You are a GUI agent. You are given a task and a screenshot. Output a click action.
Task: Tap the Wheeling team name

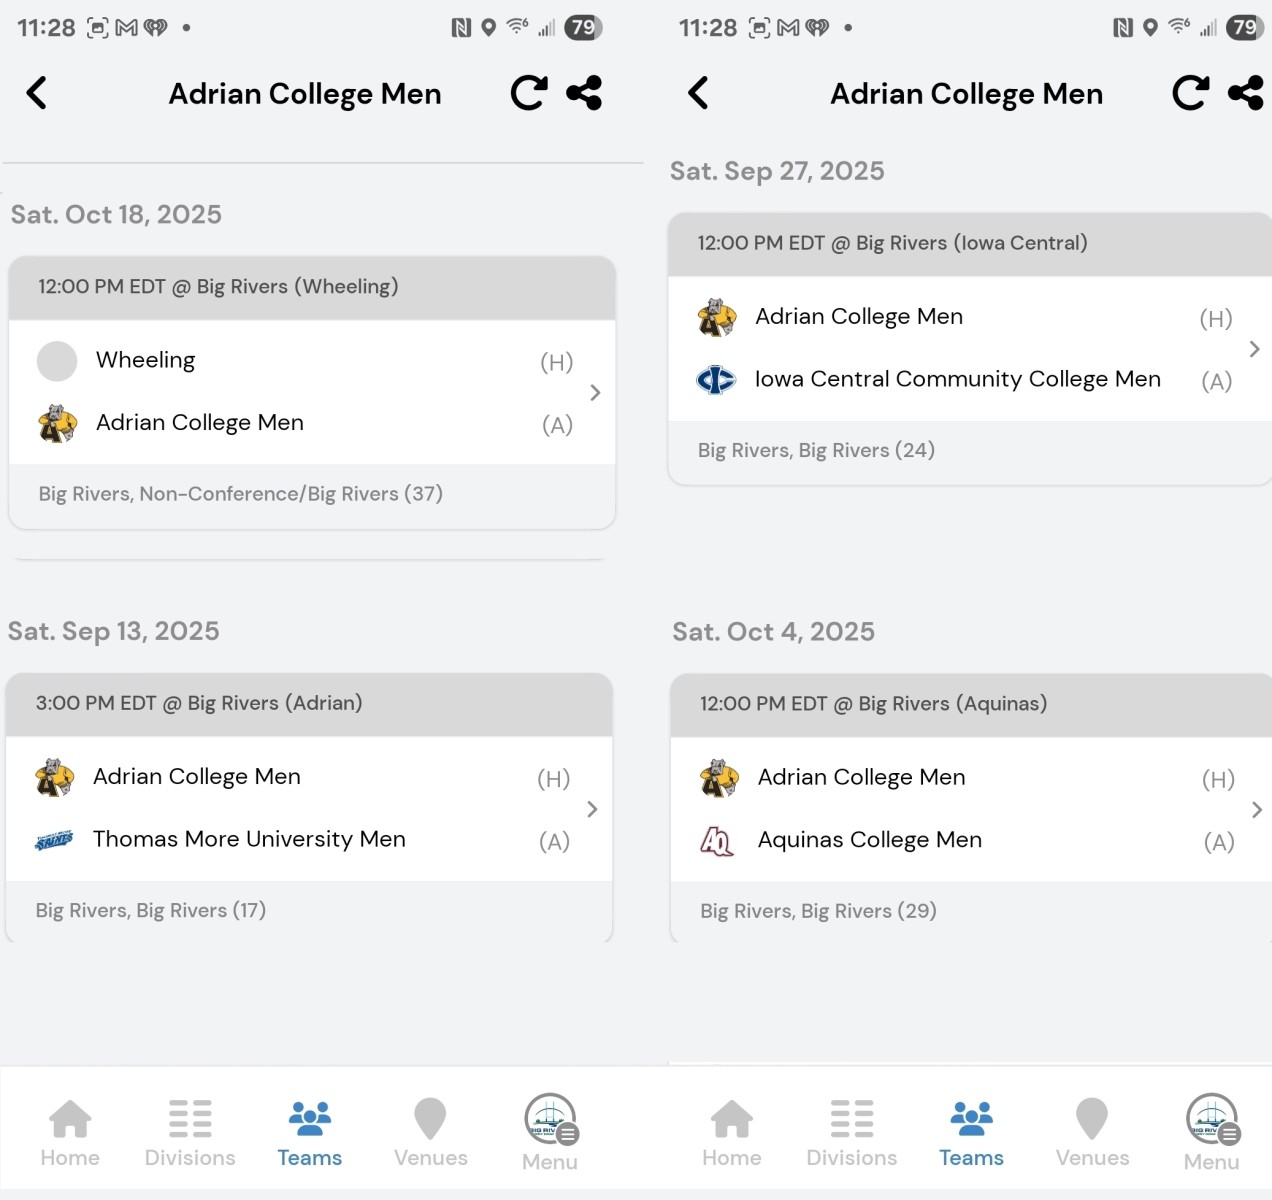point(146,360)
